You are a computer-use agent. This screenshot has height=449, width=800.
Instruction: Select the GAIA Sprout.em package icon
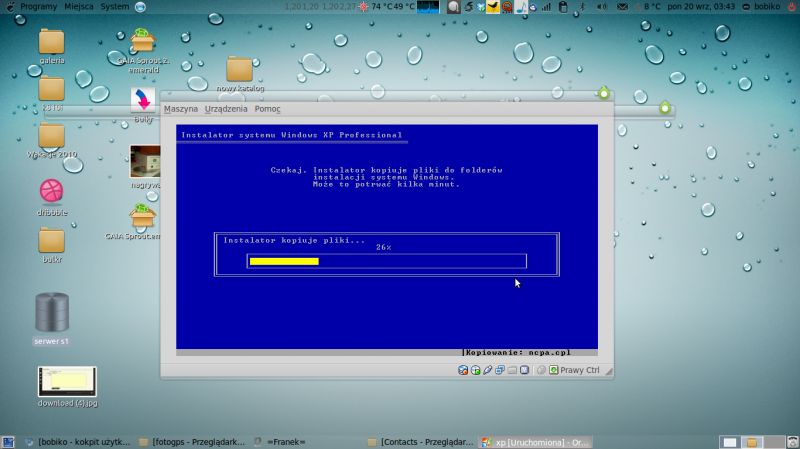142,221
